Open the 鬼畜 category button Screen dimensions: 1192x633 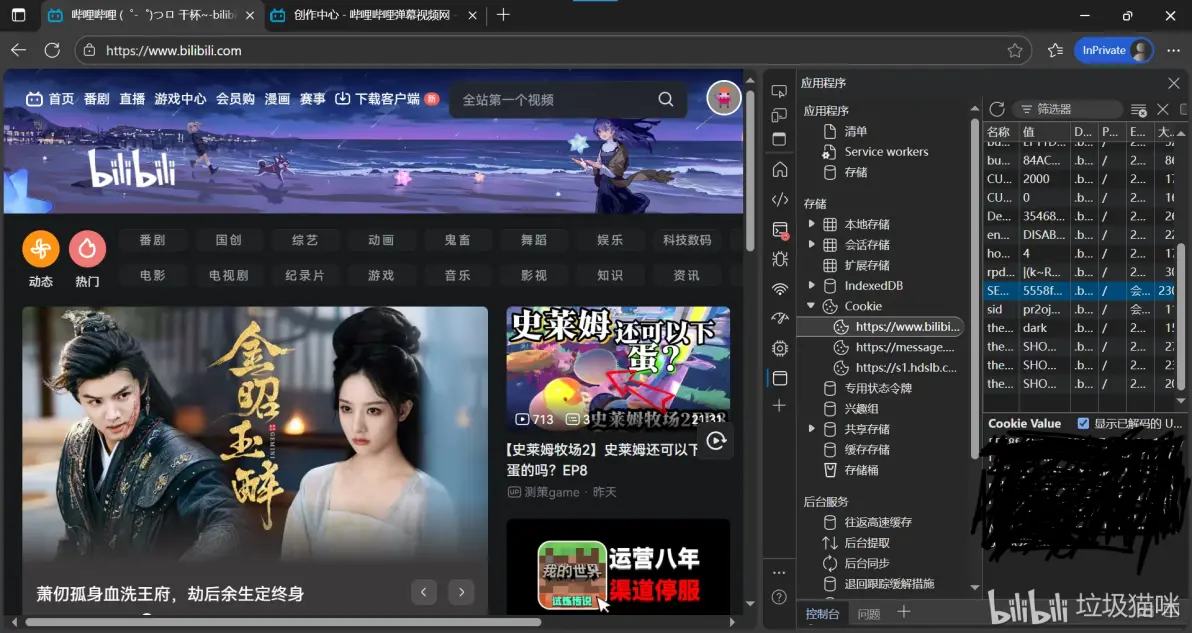click(457, 240)
